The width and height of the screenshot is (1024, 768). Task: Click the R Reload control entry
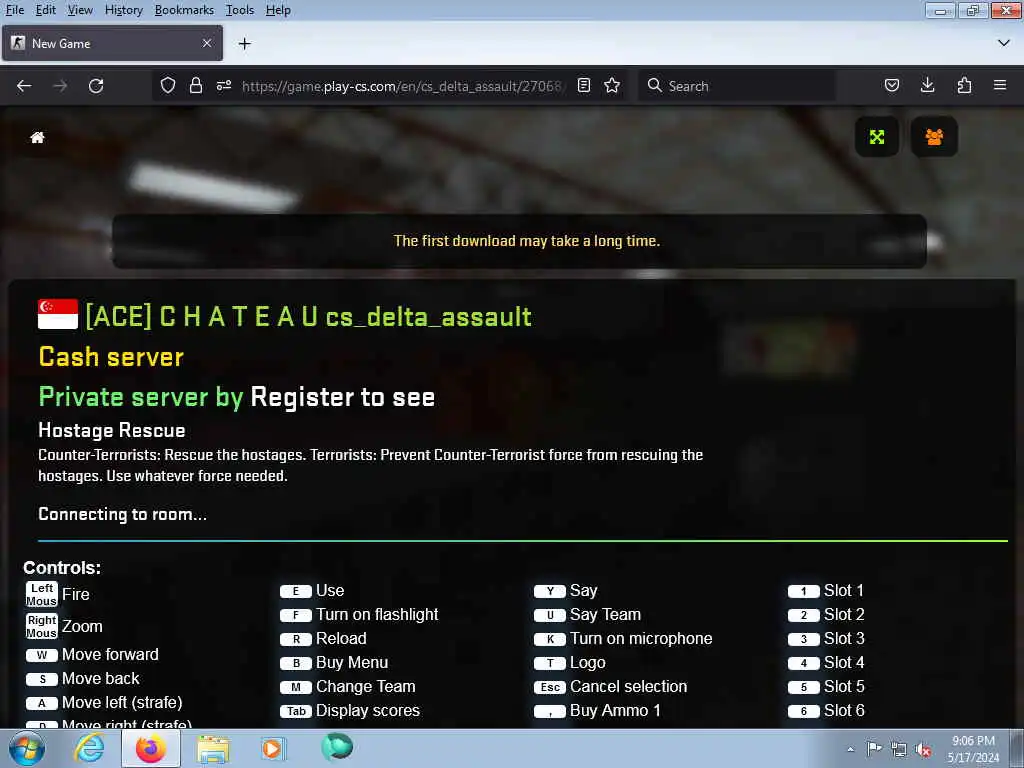tap(323, 639)
